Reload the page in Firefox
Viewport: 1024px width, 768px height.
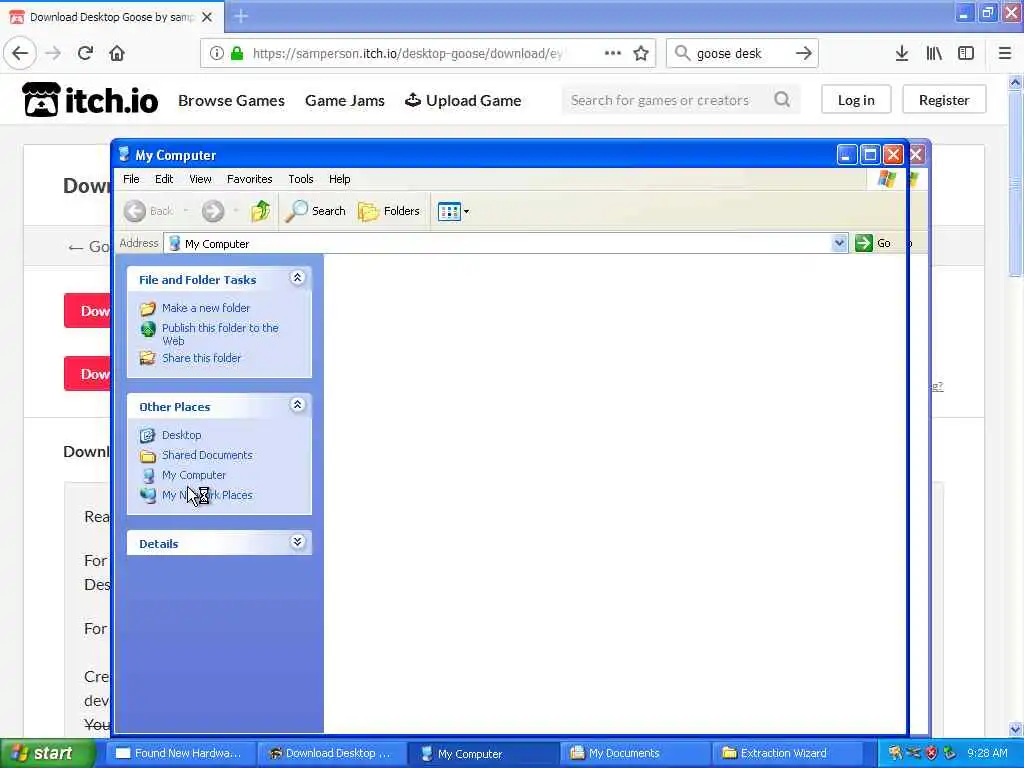(x=85, y=53)
